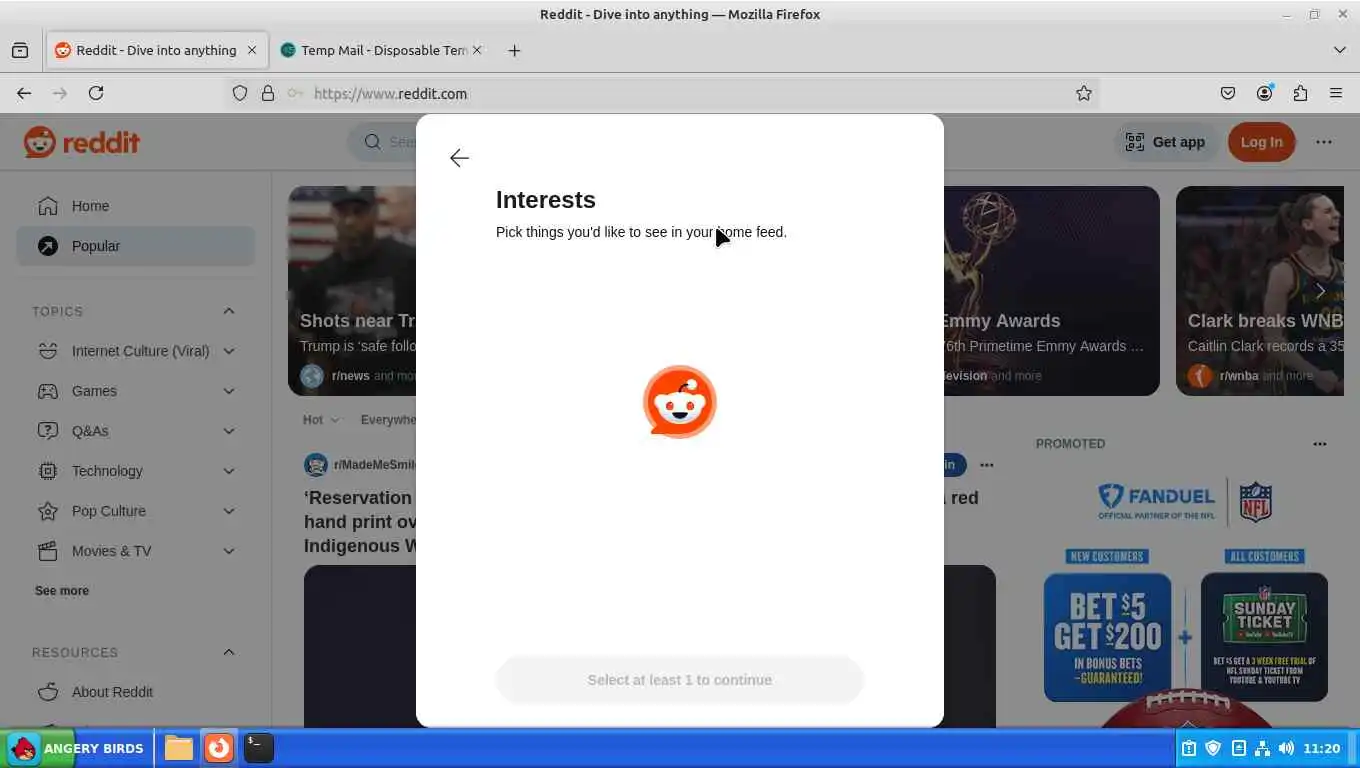This screenshot has width=1360, height=768.
Task: Open the Hot sort dropdown
Action: pyautogui.click(x=321, y=420)
